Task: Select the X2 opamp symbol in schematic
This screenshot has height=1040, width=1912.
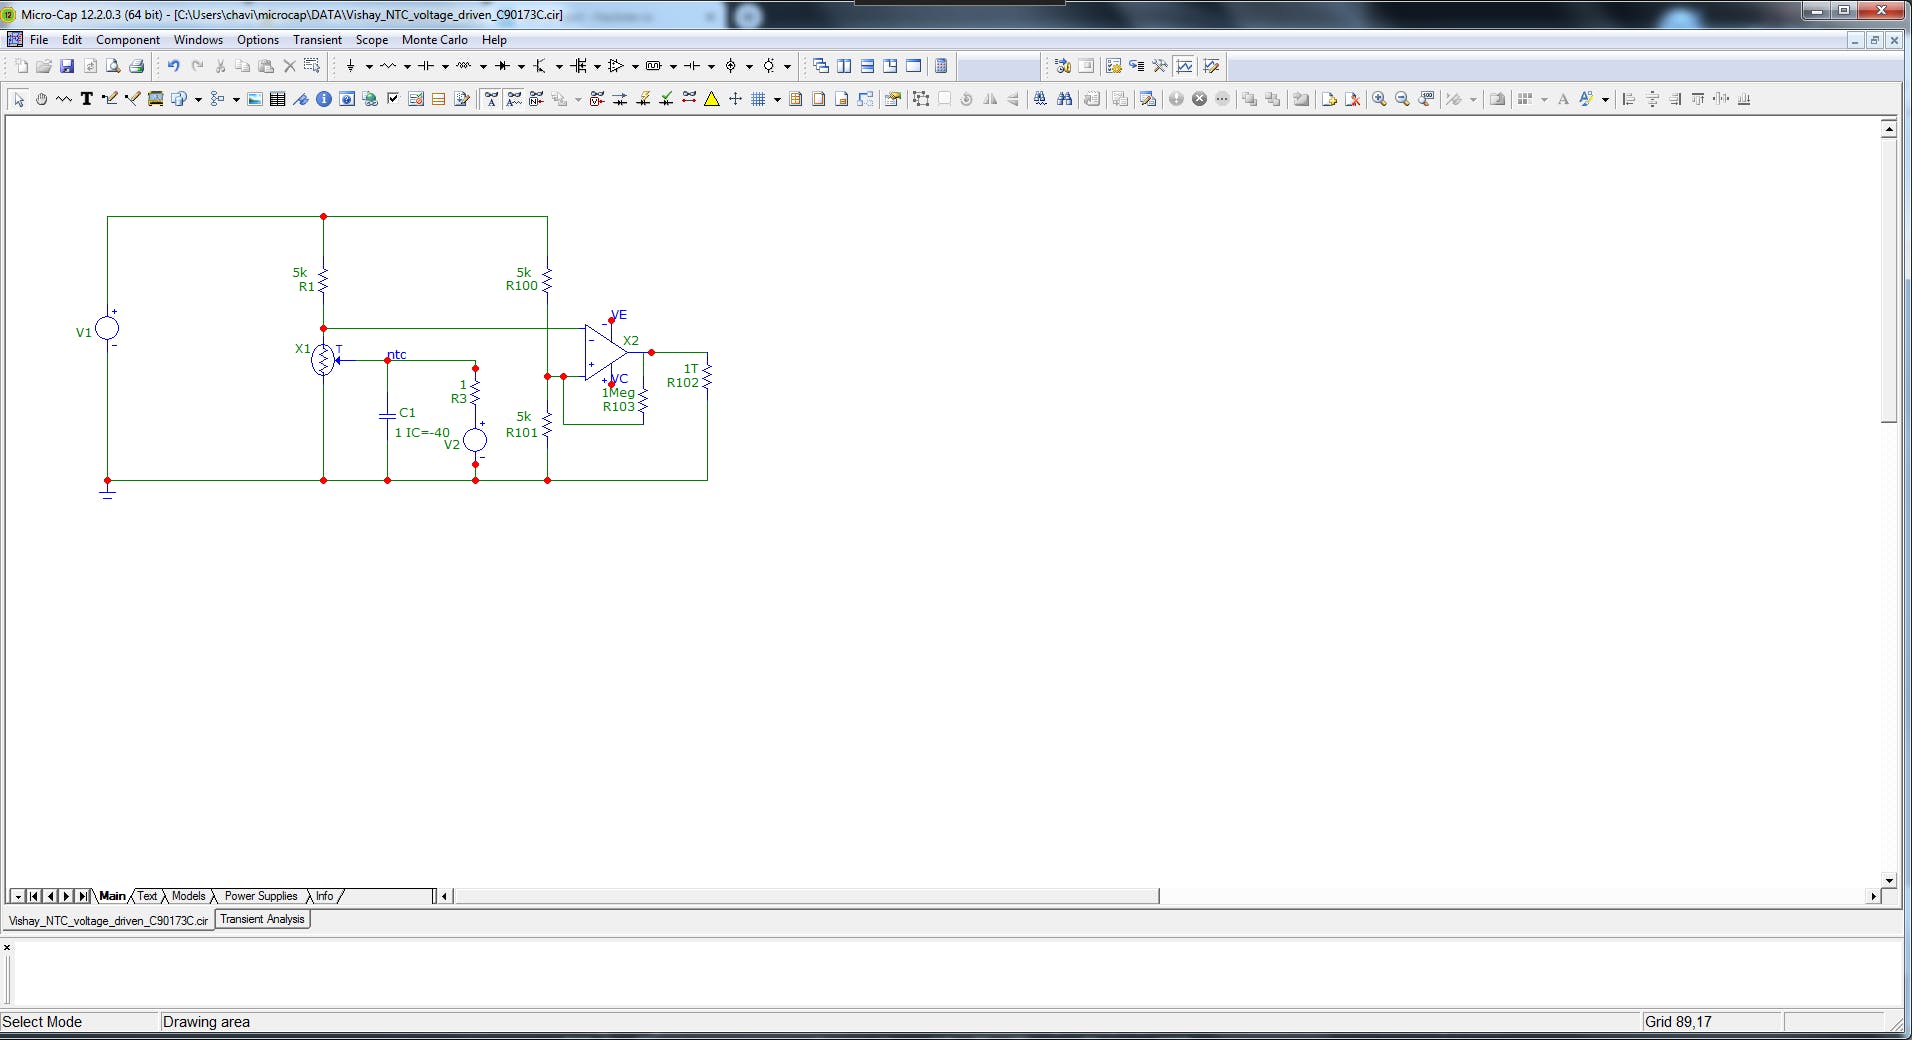Action: (x=606, y=352)
